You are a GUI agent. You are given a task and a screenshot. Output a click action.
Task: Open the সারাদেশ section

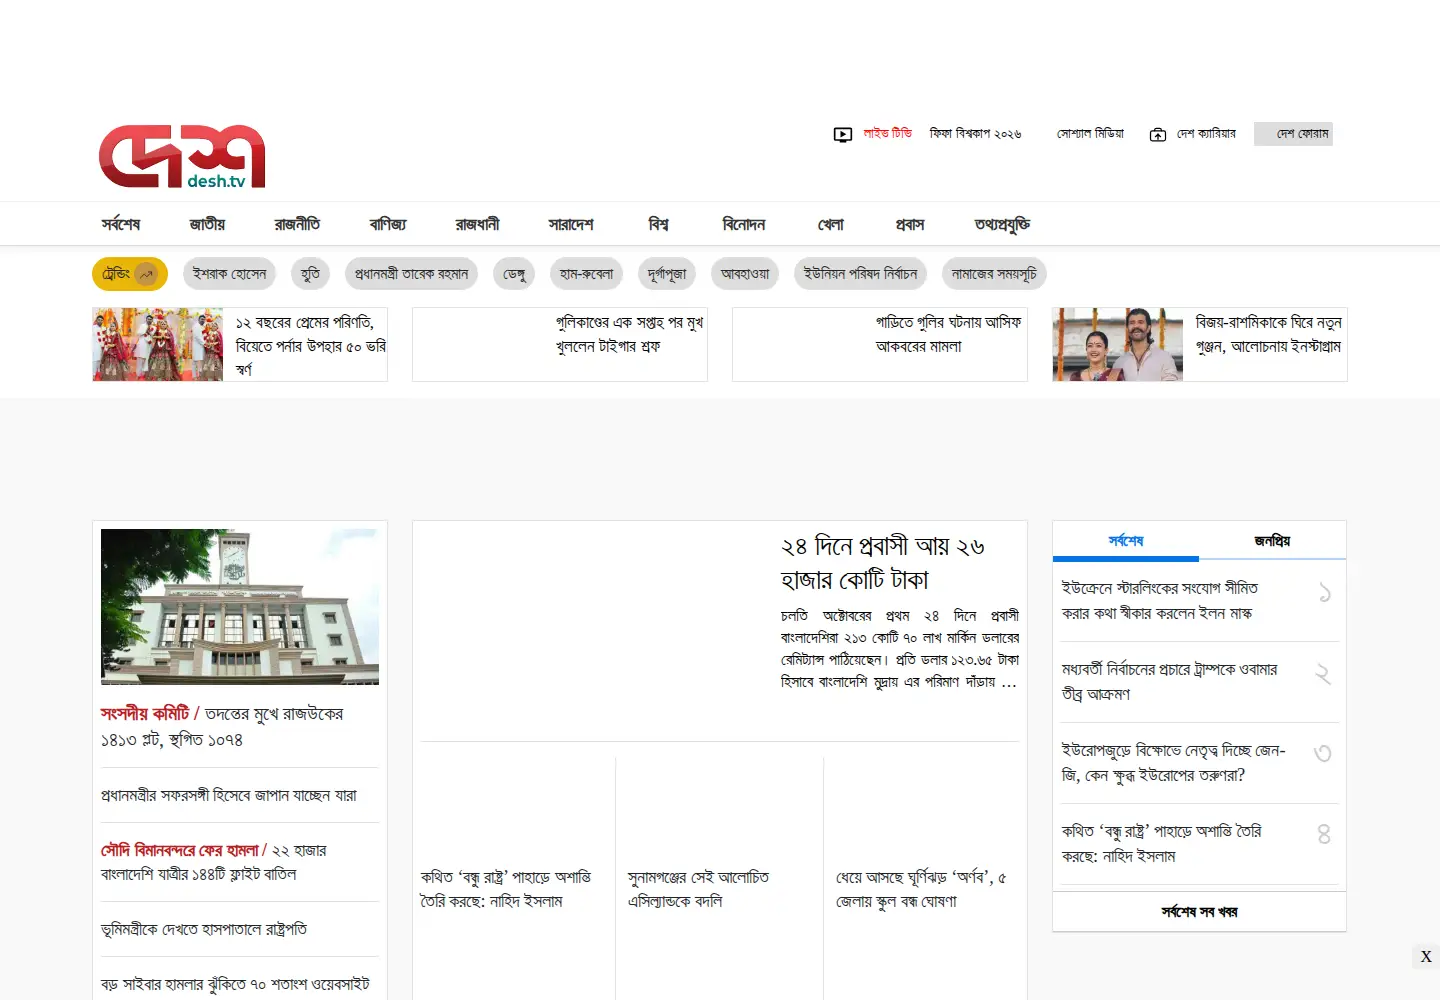pyautogui.click(x=571, y=224)
